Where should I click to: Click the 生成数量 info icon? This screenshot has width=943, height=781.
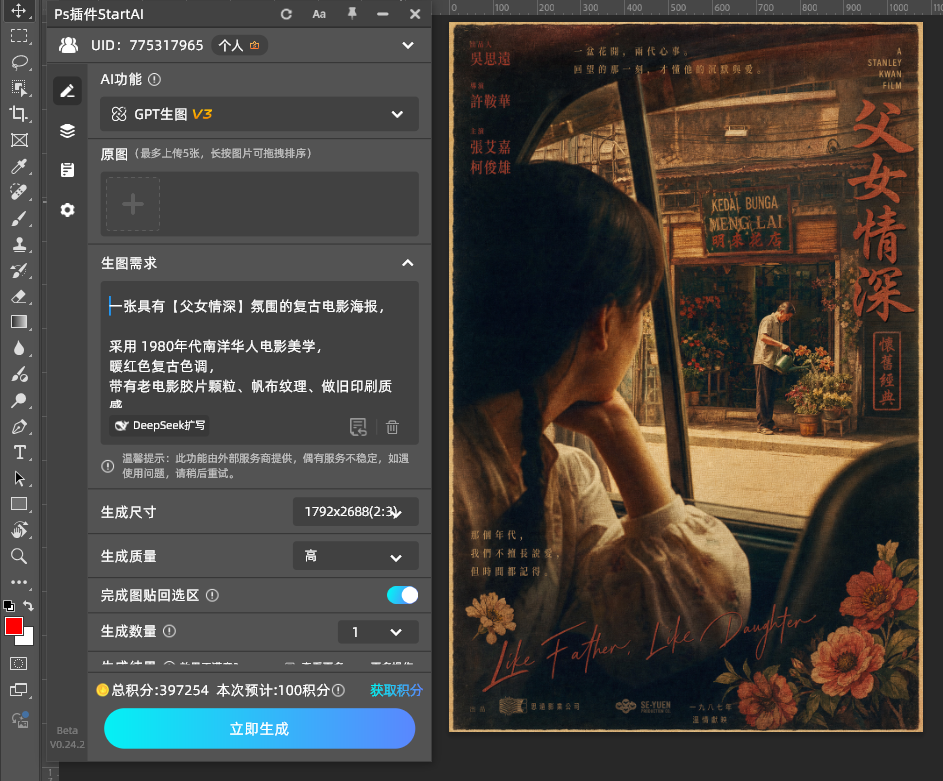pos(170,631)
